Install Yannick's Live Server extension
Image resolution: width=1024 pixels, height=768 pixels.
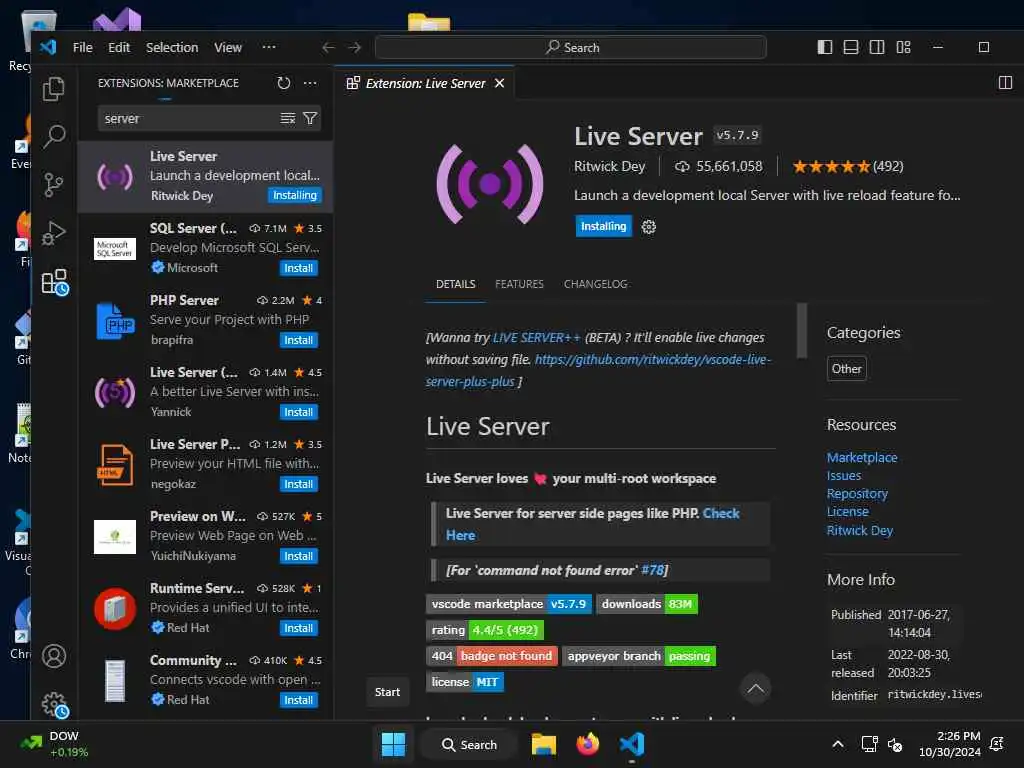[x=298, y=411]
